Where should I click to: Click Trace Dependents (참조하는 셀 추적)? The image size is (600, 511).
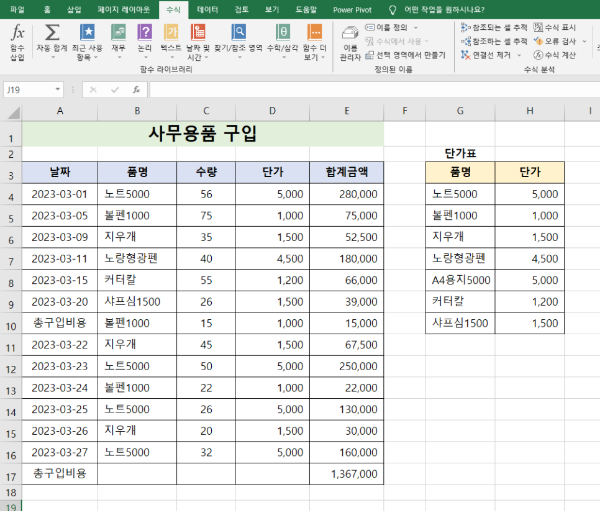click(x=494, y=41)
